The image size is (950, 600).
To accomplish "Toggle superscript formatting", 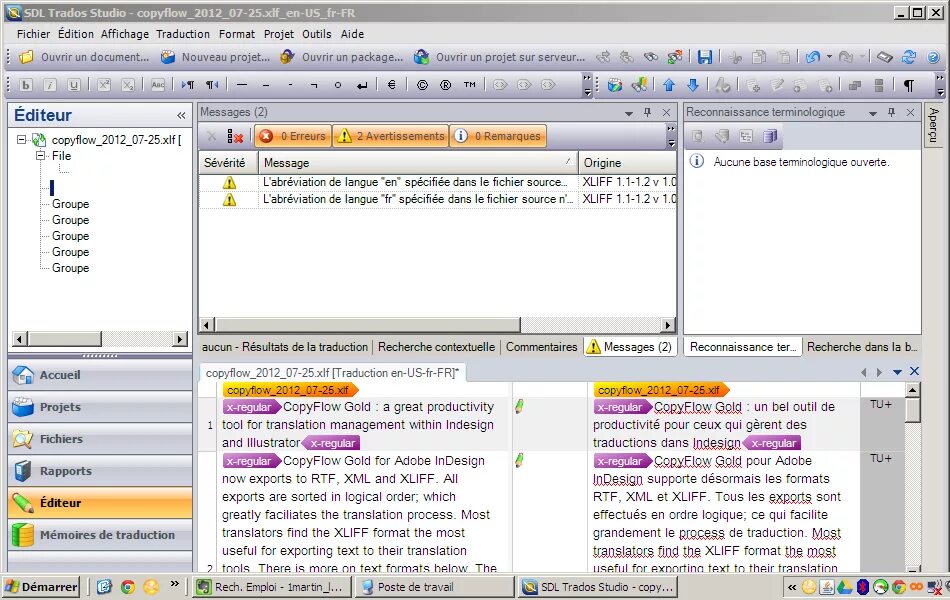I will tap(104, 85).
